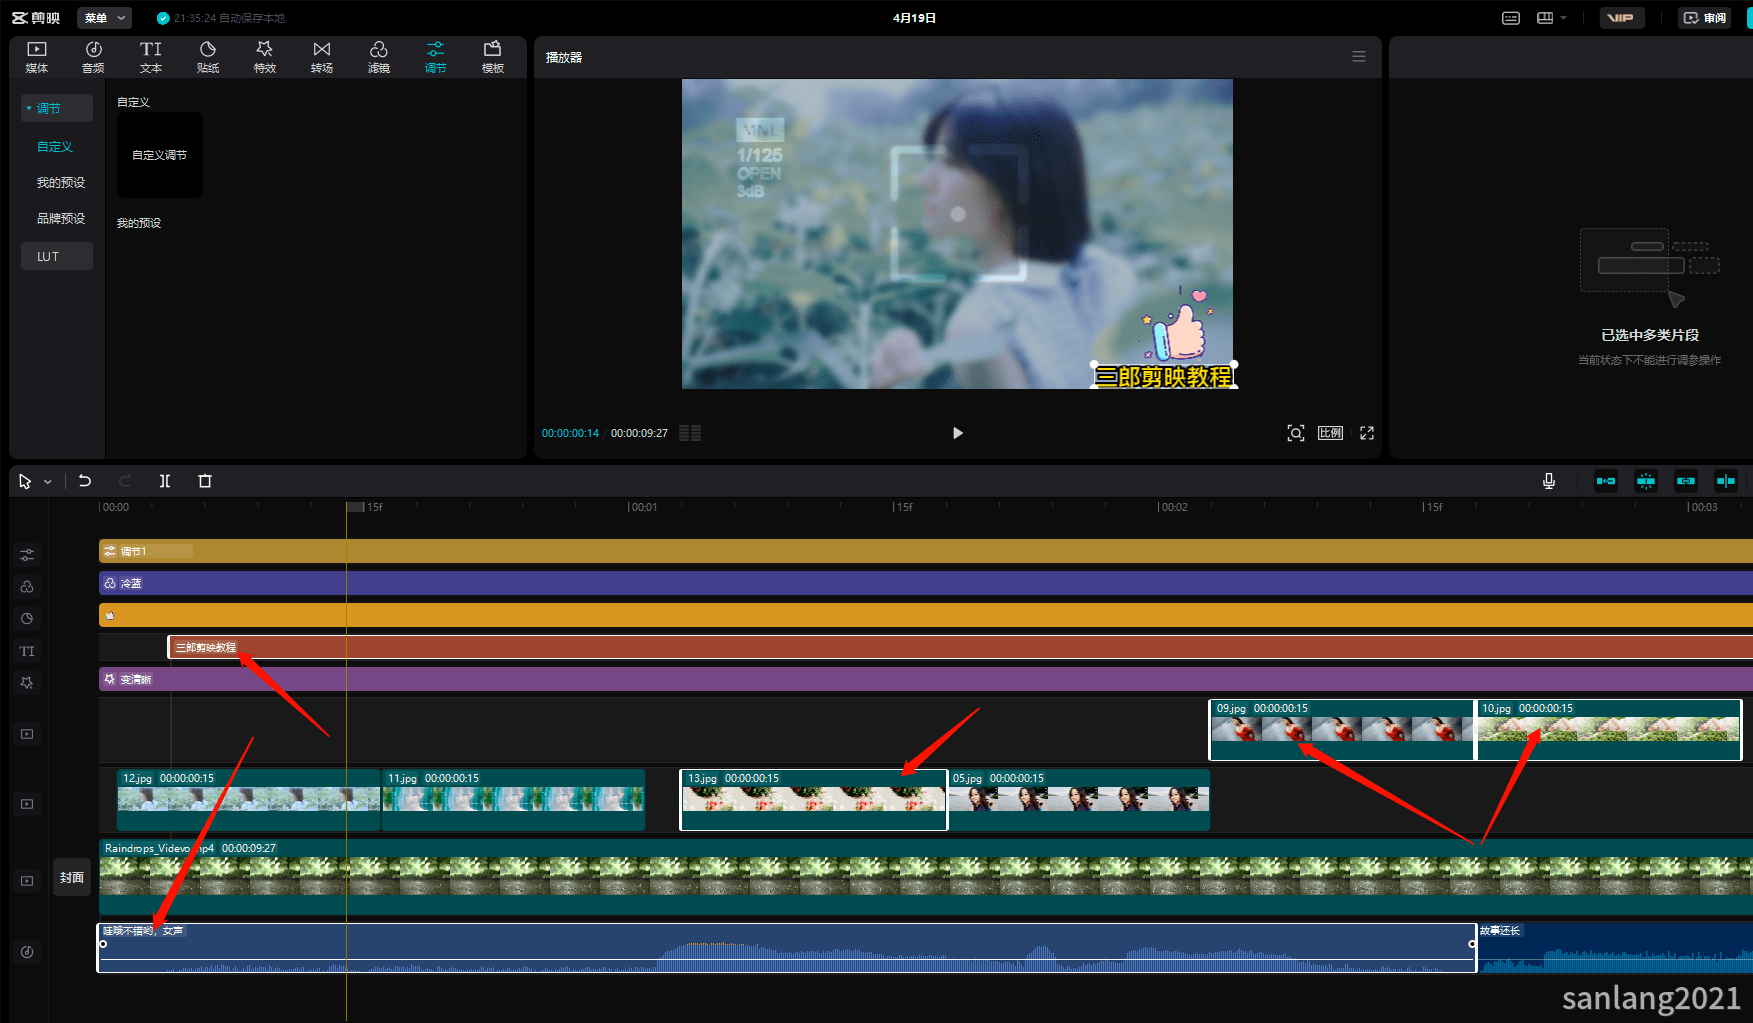
Task: Click the 审阅 review button
Action: click(x=1705, y=18)
